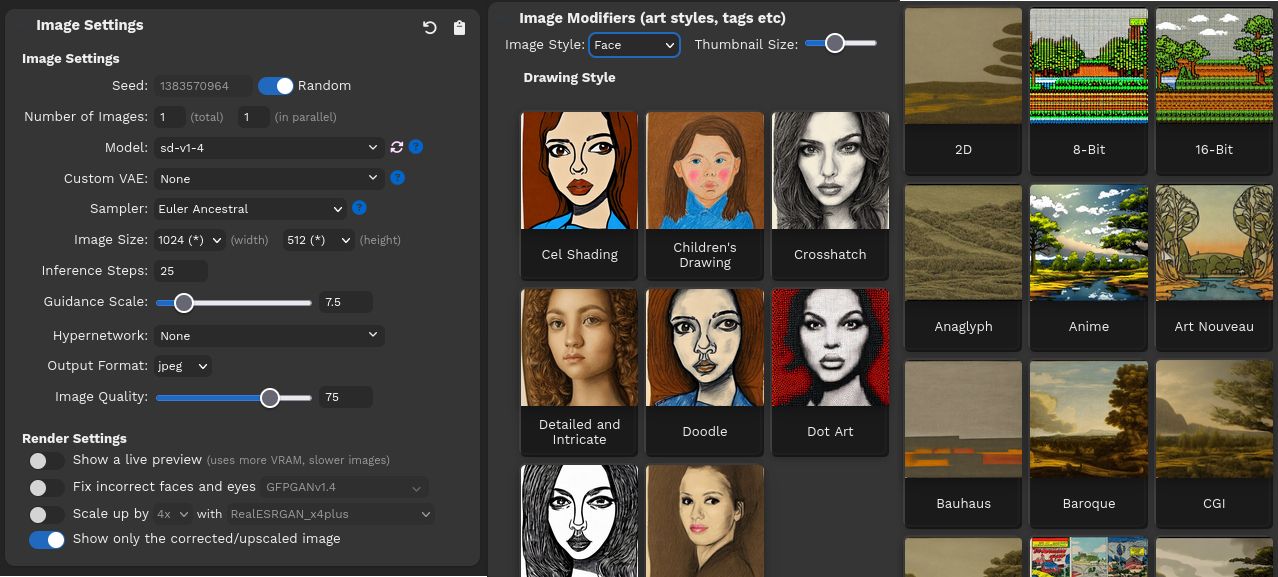Open the Model dropdown sd-v1-4
1278x577 pixels.
tap(269, 148)
